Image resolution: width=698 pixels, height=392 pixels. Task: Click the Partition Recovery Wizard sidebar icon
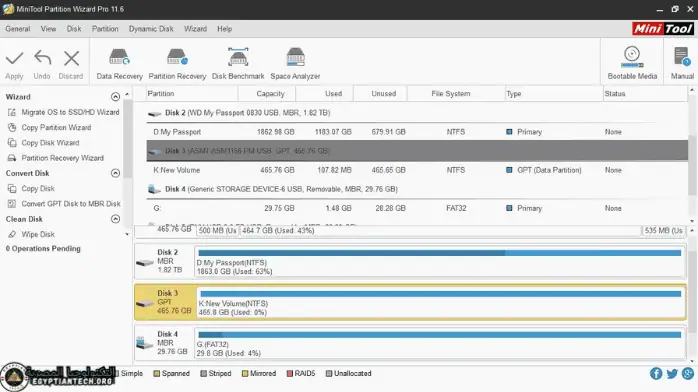click(12, 158)
